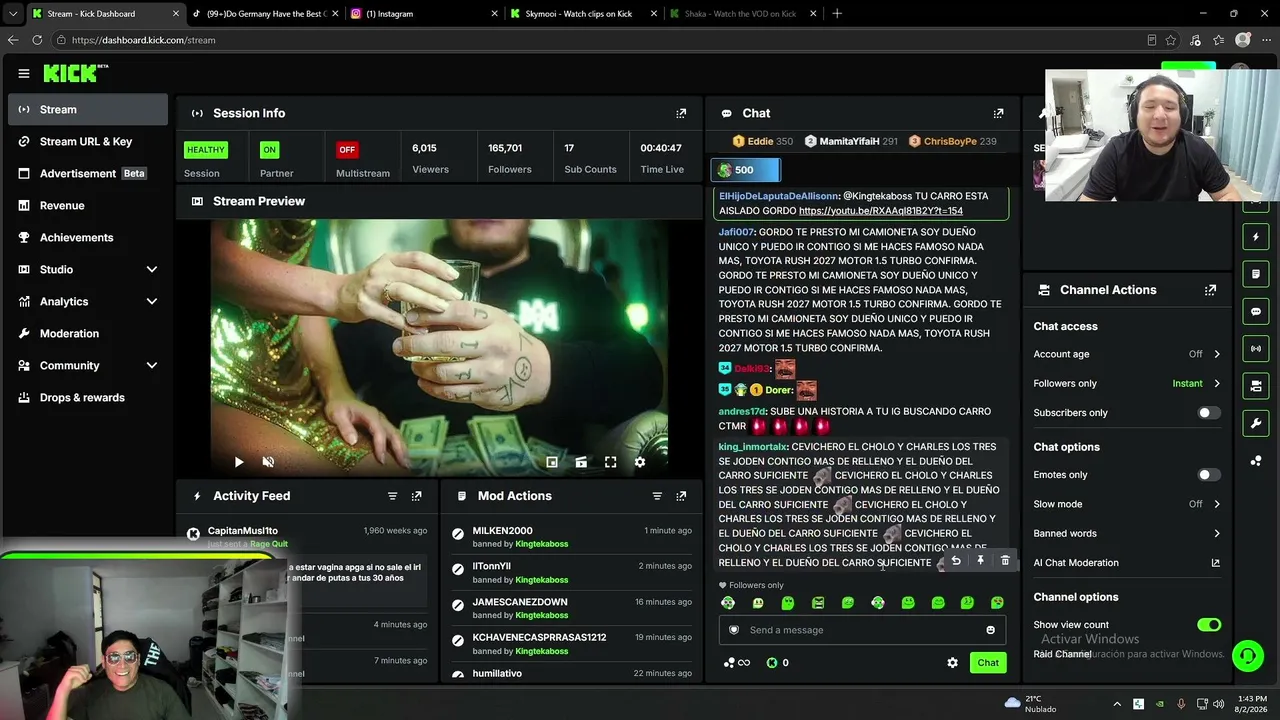Pop out the Chat panel

tap(998, 113)
